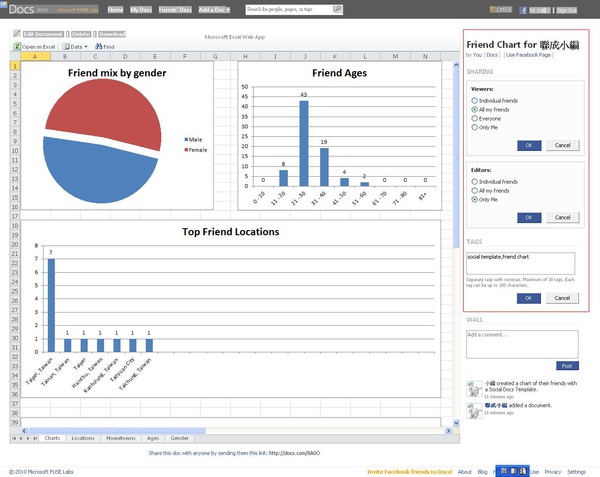Click Sign Out link

tap(566, 10)
